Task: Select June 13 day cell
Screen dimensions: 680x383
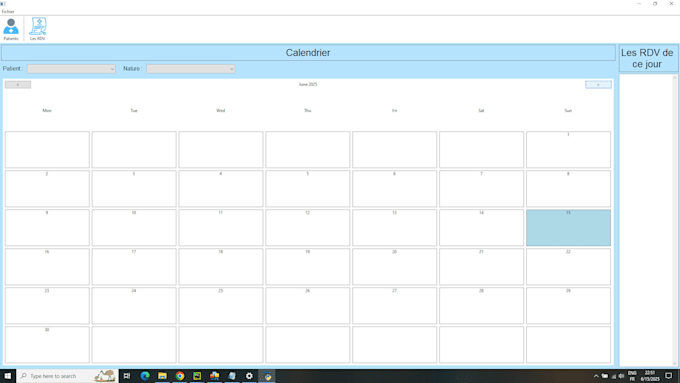Action: [395, 228]
